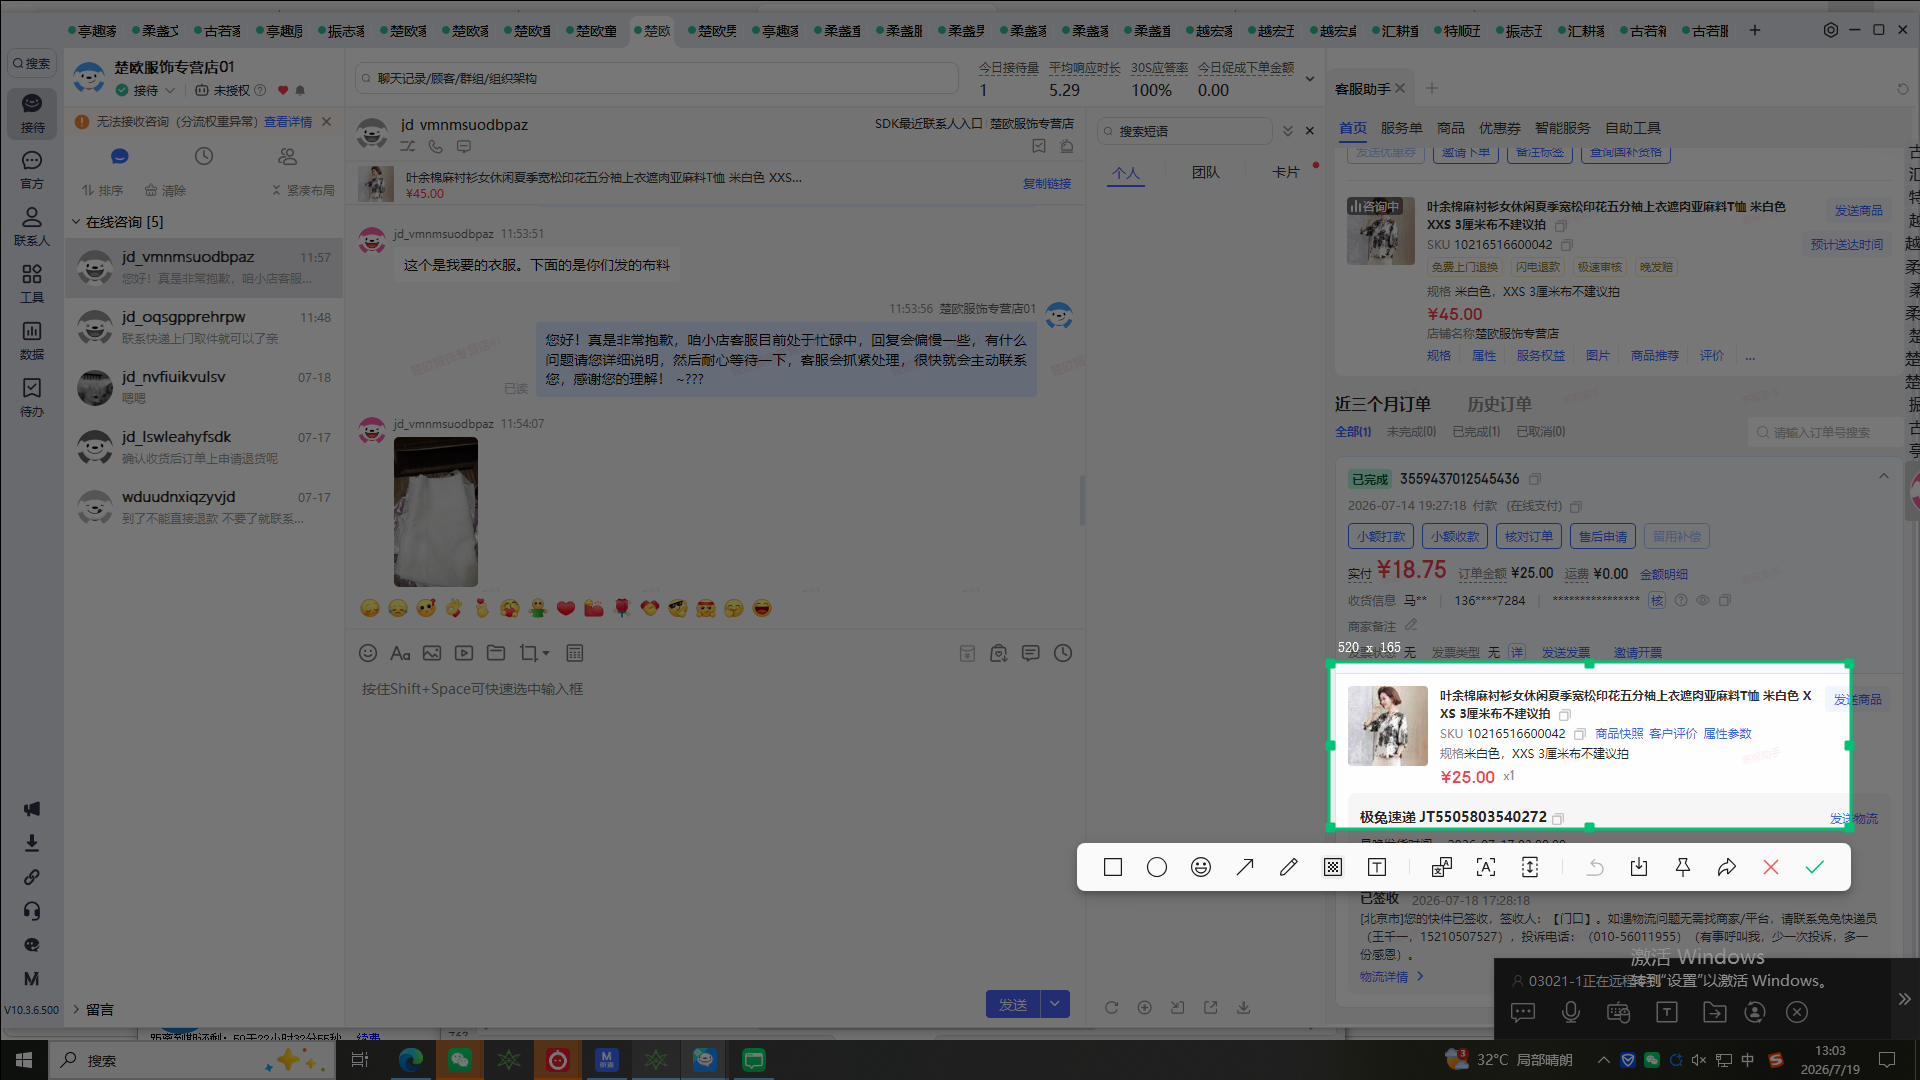Select the pencil freehand tool

click(1289, 867)
